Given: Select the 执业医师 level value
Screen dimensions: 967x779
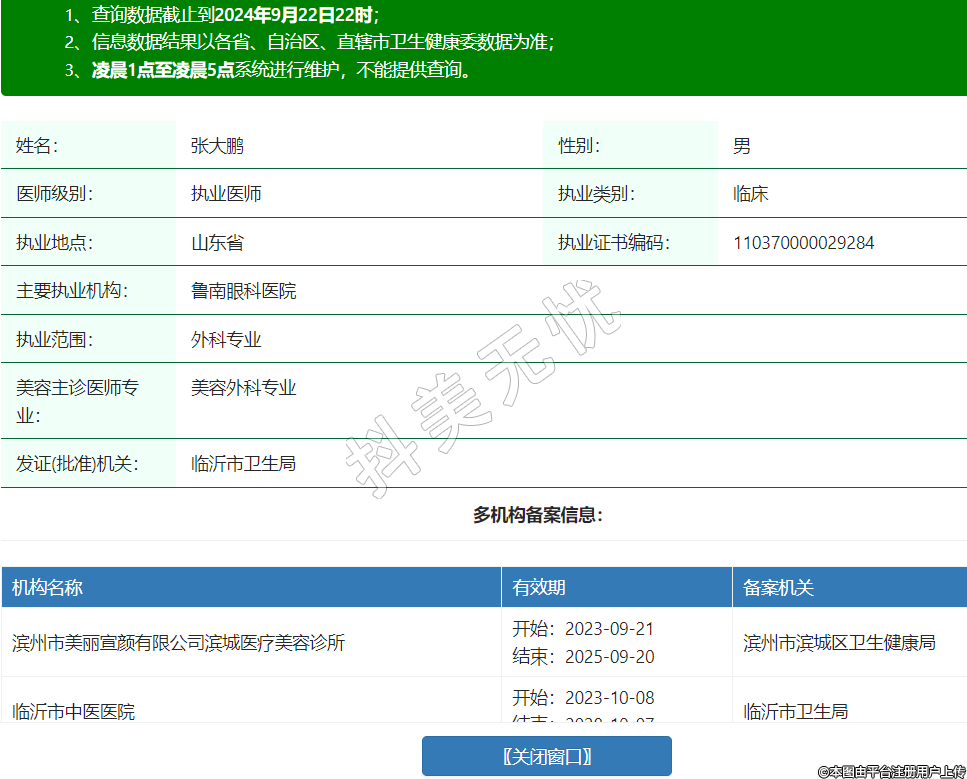Looking at the screenshot, I should pyautogui.click(x=226, y=194).
